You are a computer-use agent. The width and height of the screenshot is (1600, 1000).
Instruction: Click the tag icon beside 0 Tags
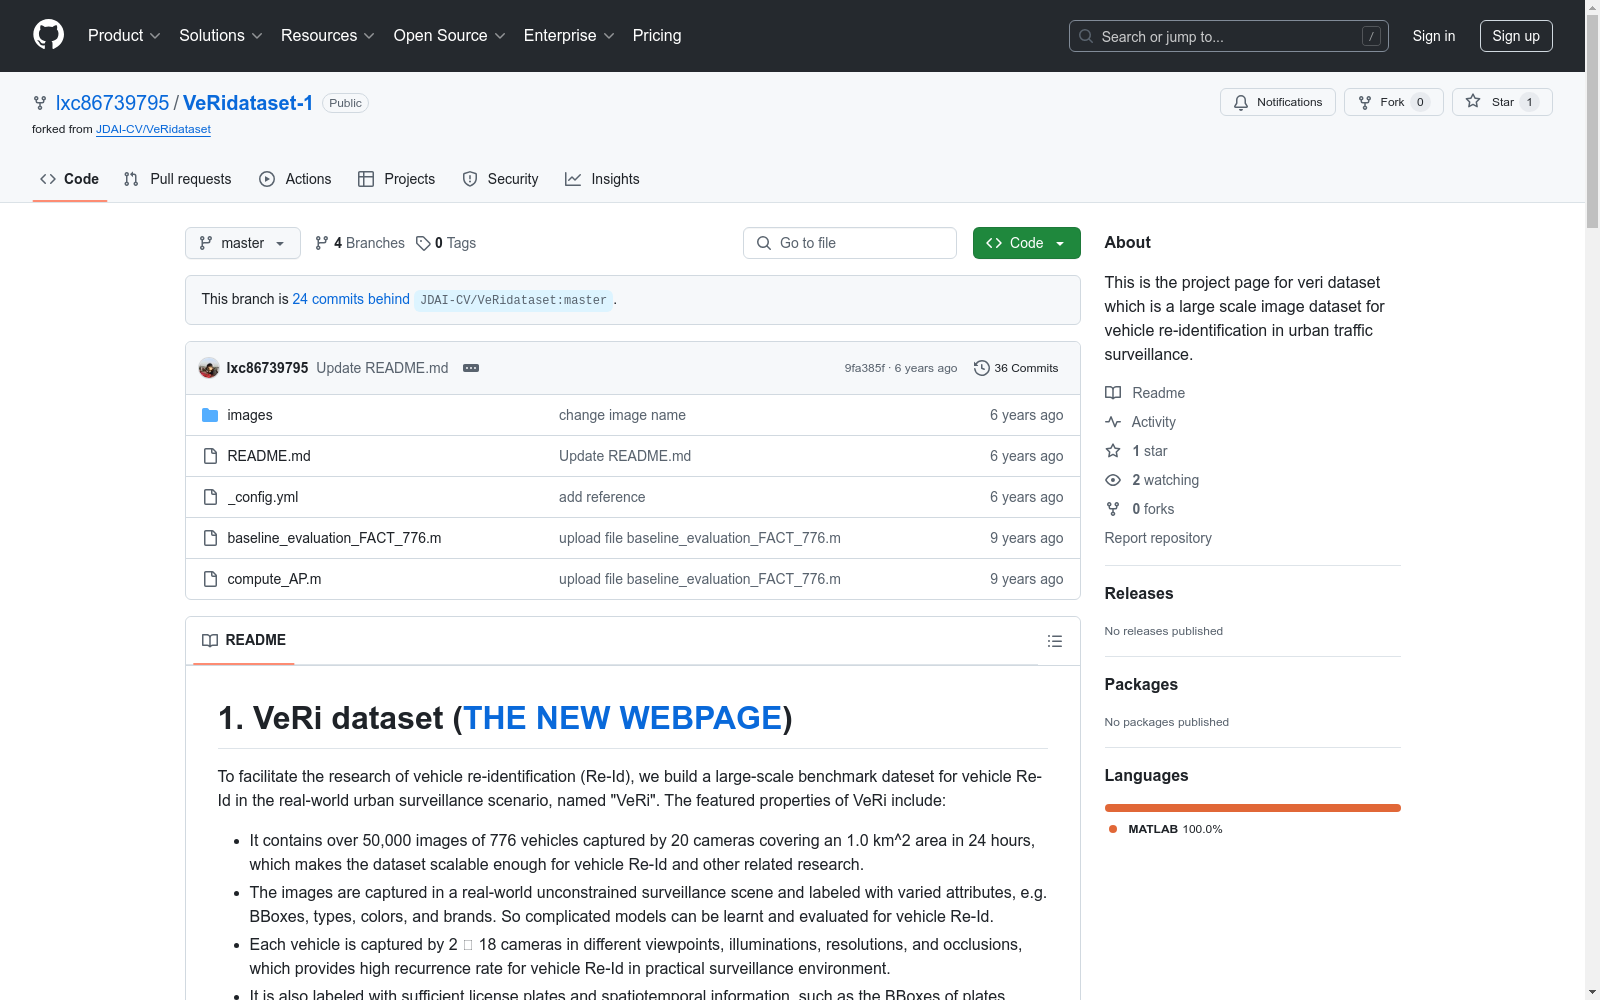[423, 243]
